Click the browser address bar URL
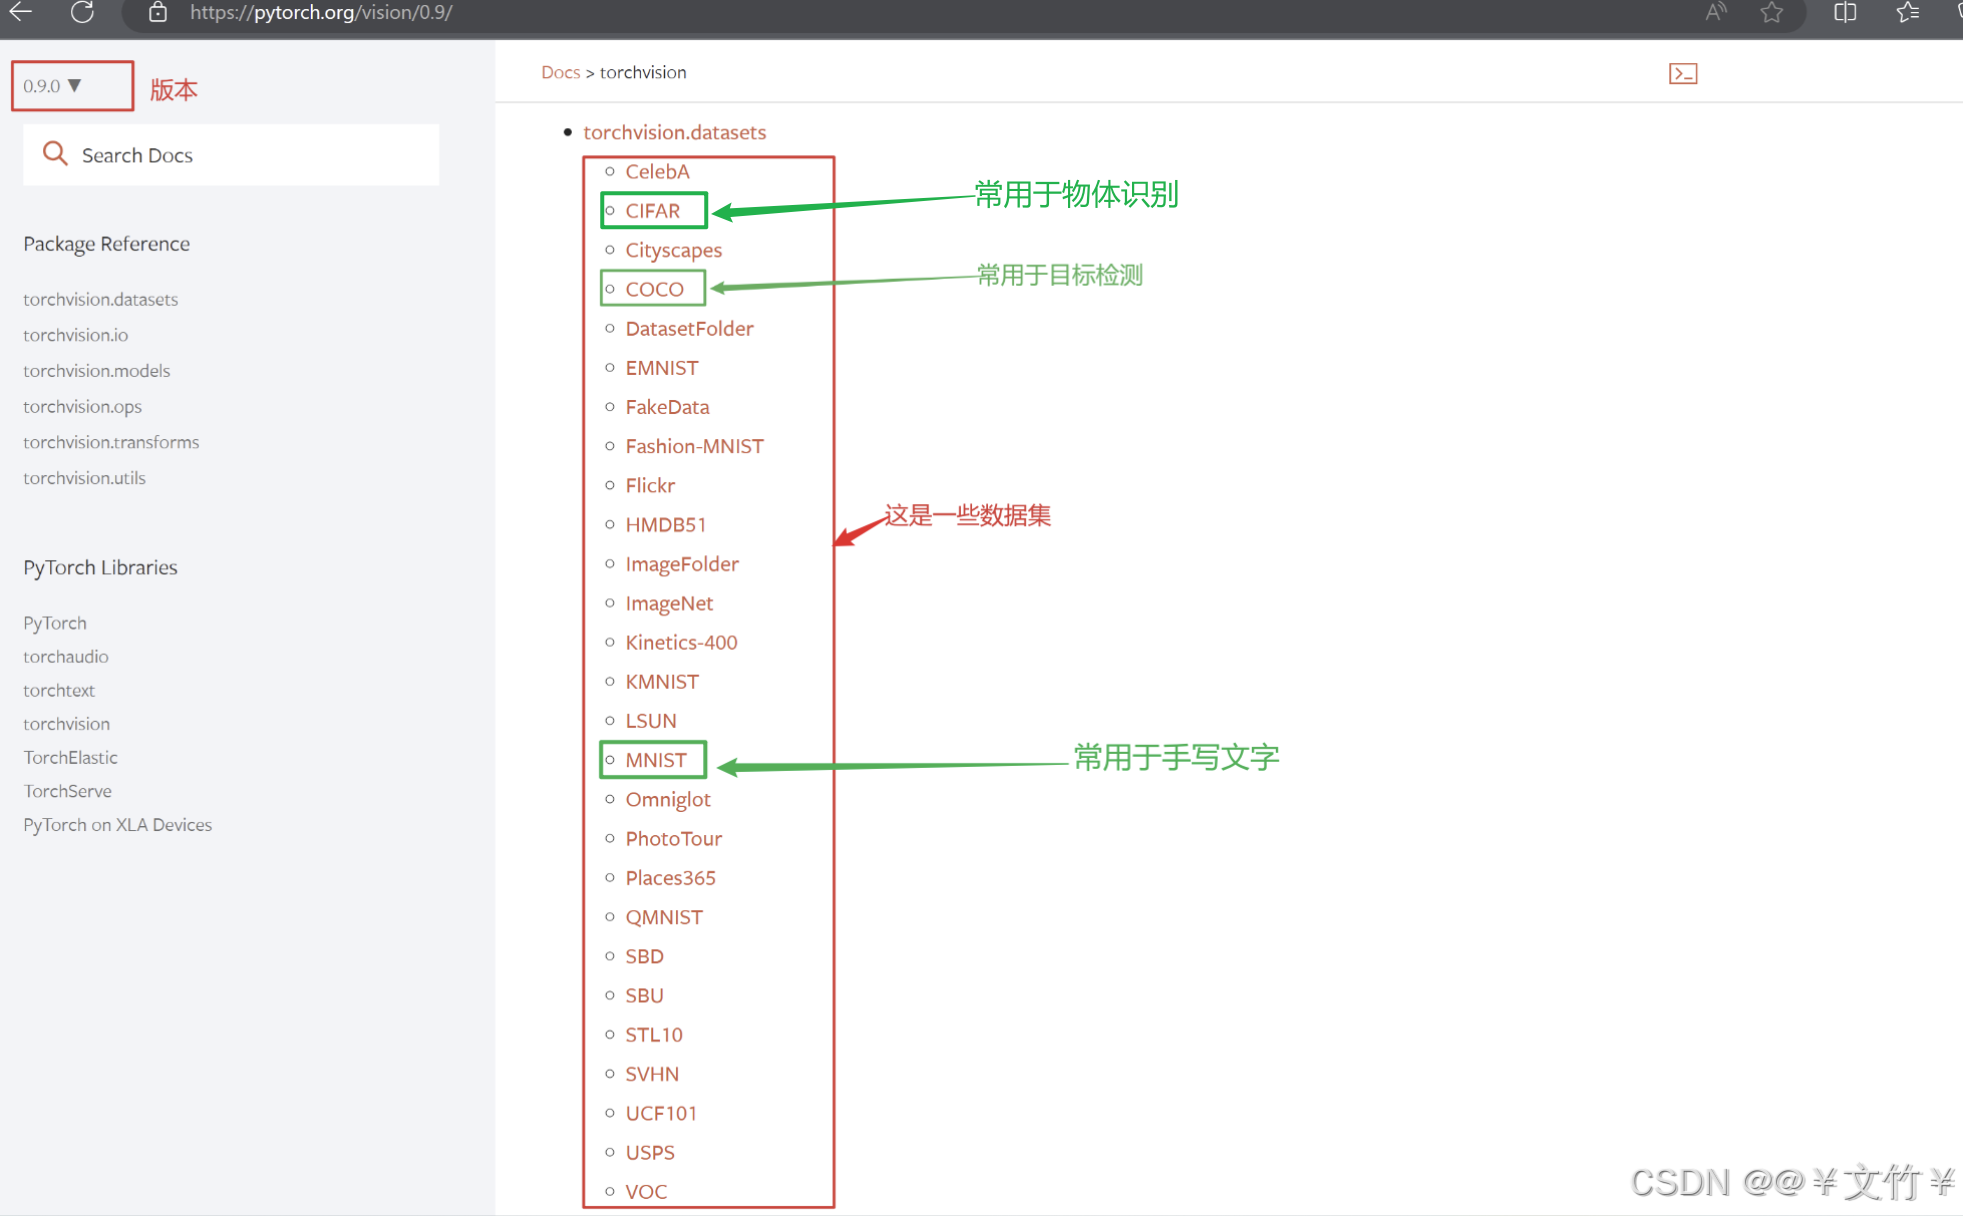This screenshot has height=1216, width=1963. [321, 12]
